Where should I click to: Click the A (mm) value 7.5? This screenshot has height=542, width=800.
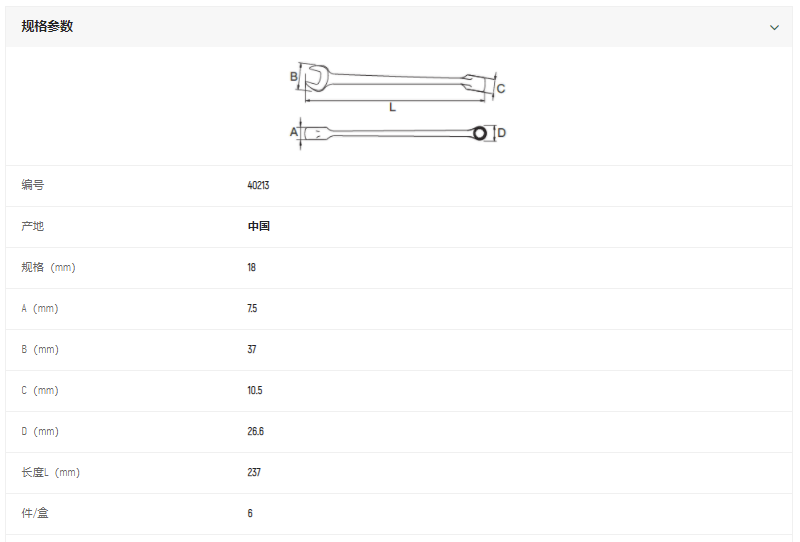pyautogui.click(x=252, y=308)
